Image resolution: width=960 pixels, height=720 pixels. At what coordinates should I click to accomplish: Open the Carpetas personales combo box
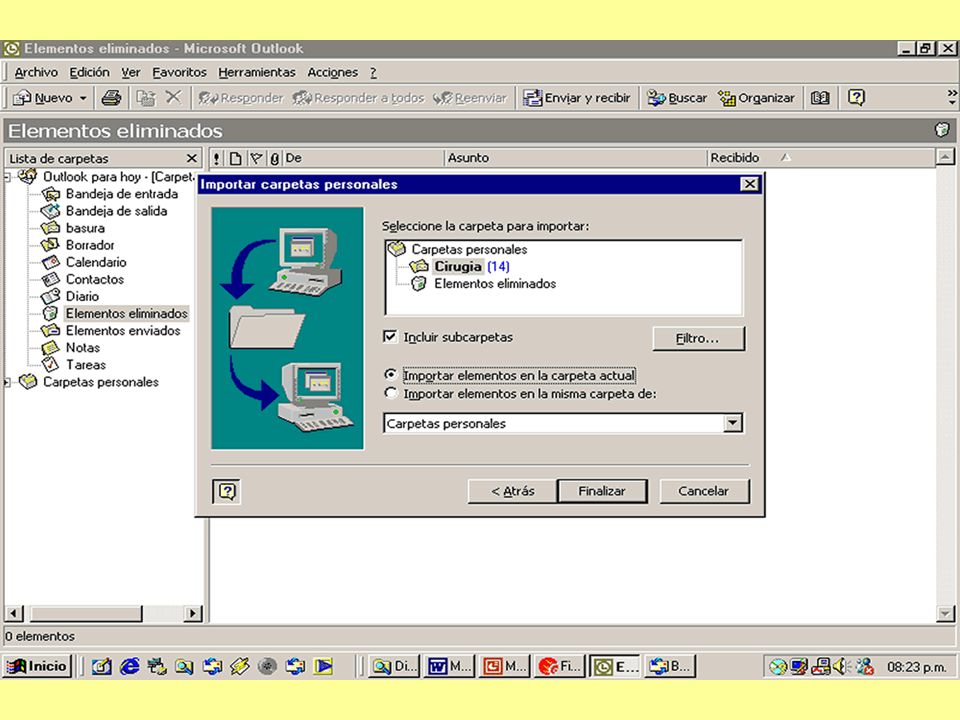(x=733, y=423)
